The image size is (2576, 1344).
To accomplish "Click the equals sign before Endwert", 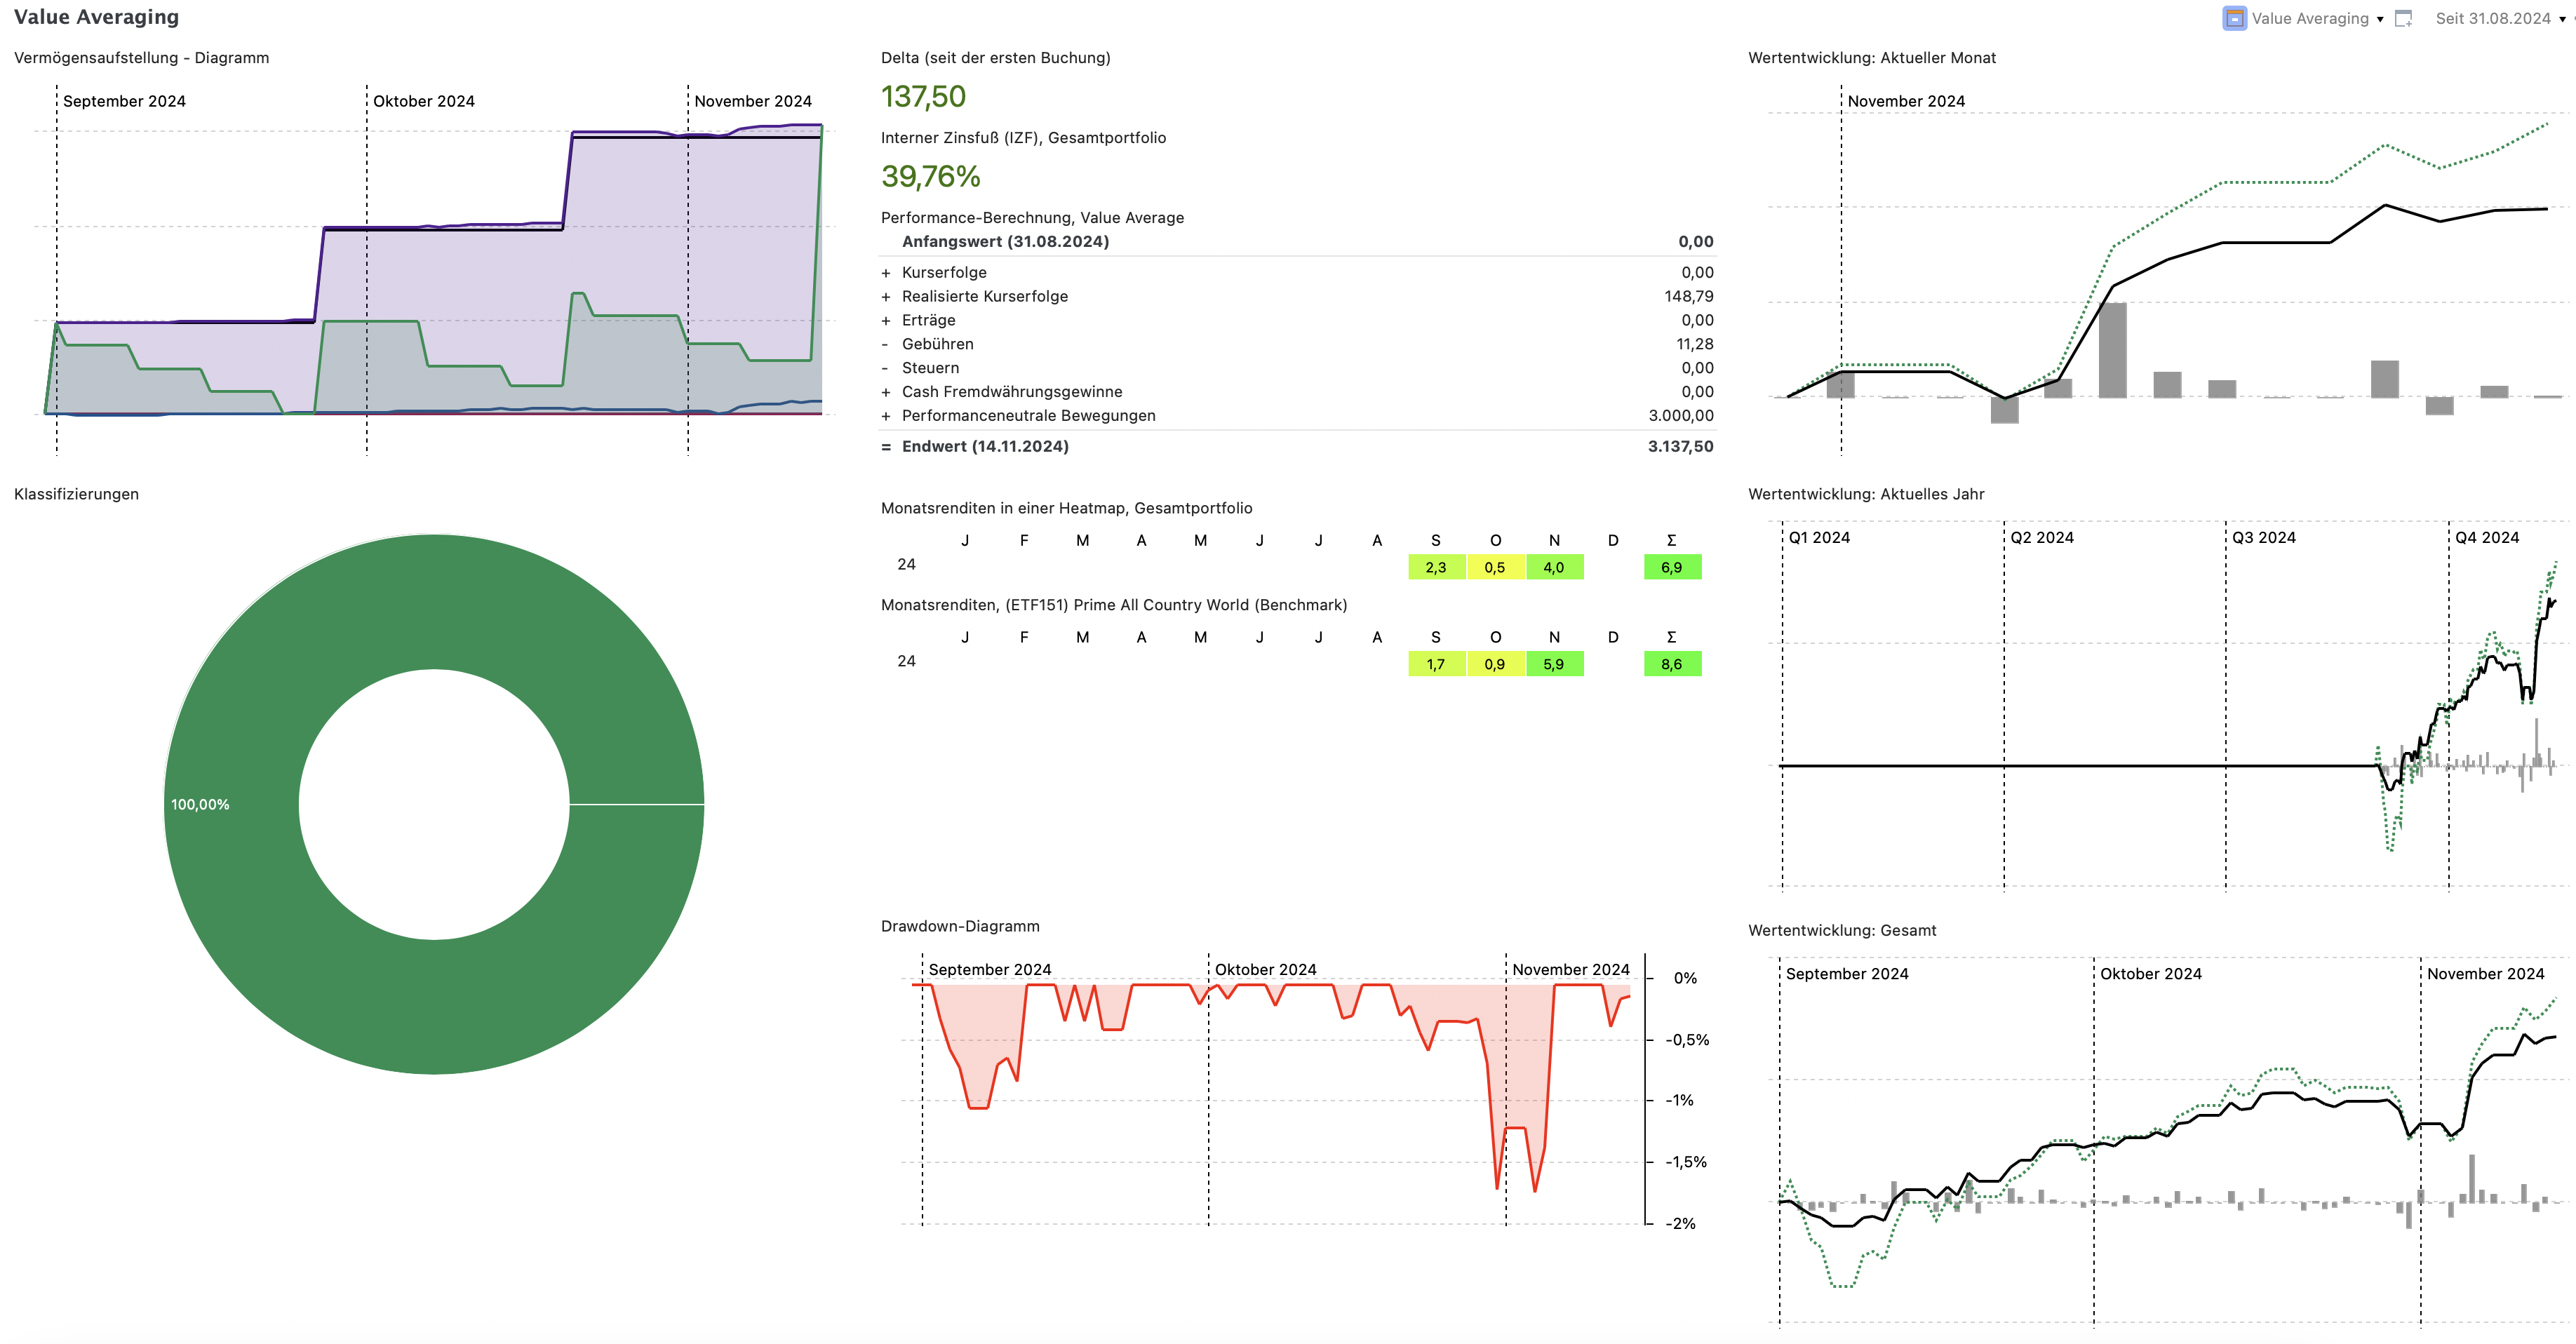I will 885,447.
